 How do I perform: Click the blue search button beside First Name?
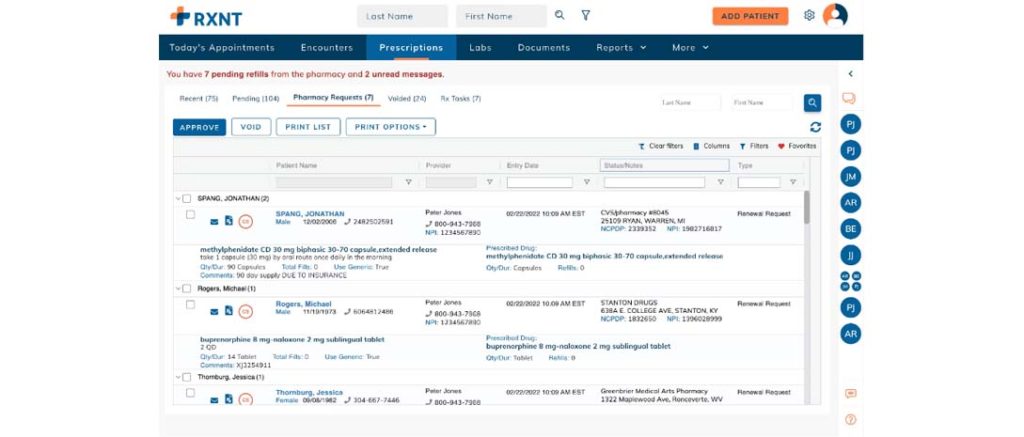click(x=812, y=102)
